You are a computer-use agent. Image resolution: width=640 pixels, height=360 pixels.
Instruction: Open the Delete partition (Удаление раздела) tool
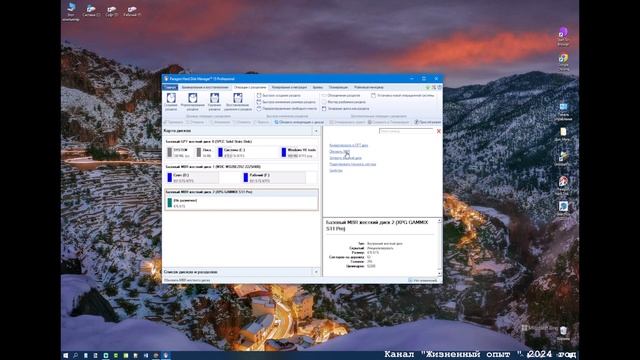pos(214,101)
